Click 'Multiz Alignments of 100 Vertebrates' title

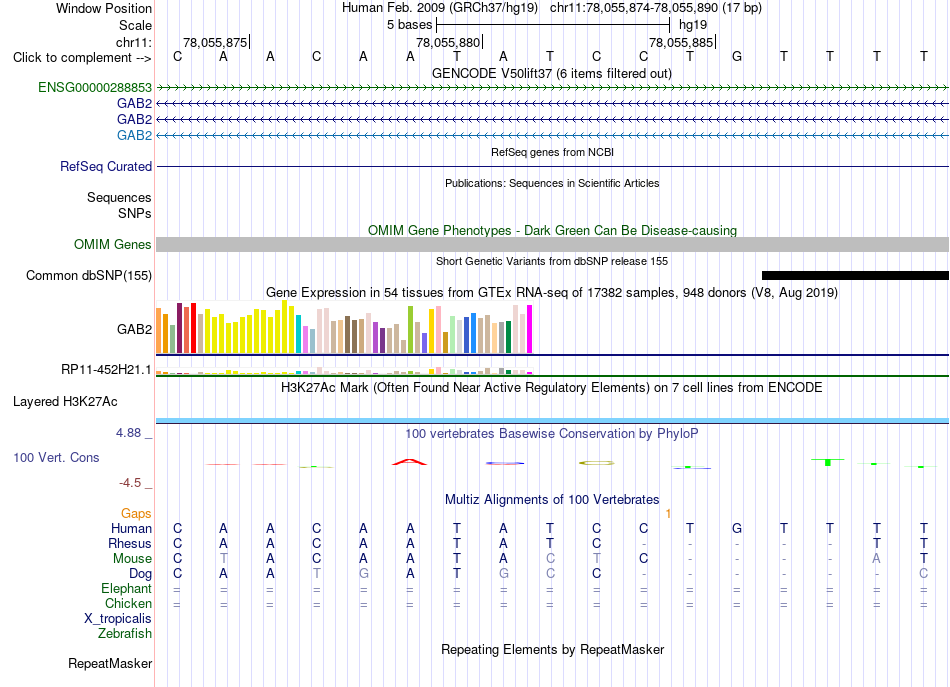click(552, 499)
